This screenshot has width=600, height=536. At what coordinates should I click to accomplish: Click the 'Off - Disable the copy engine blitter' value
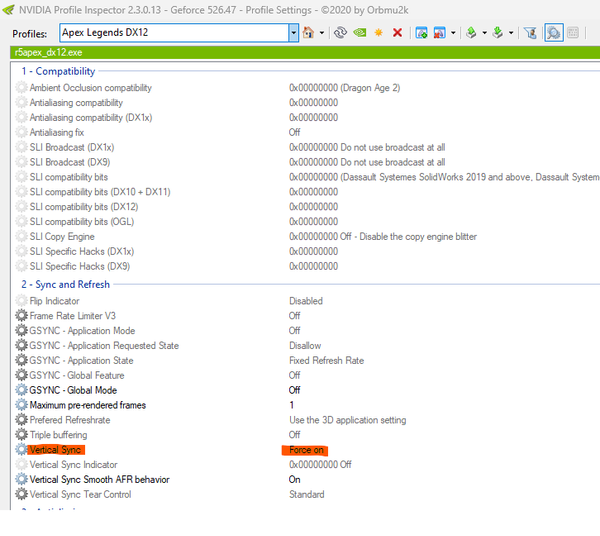(409, 236)
